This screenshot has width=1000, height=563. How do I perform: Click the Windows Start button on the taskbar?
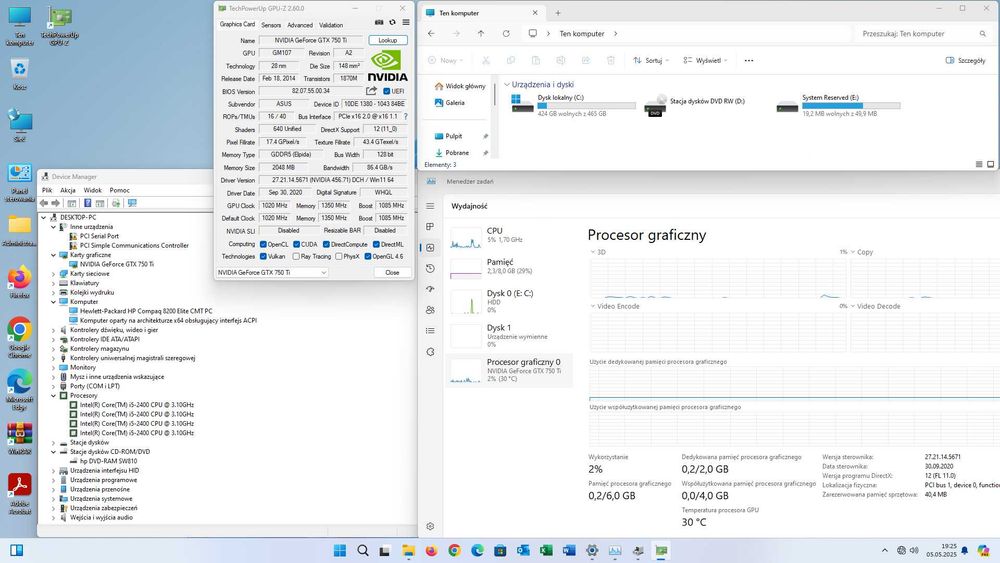(x=340, y=550)
